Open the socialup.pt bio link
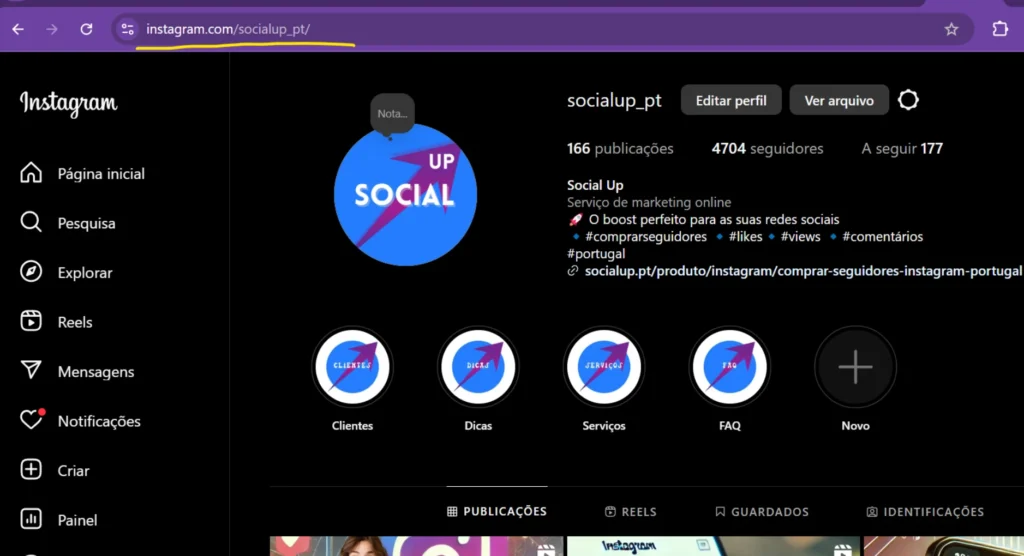 [x=803, y=270]
